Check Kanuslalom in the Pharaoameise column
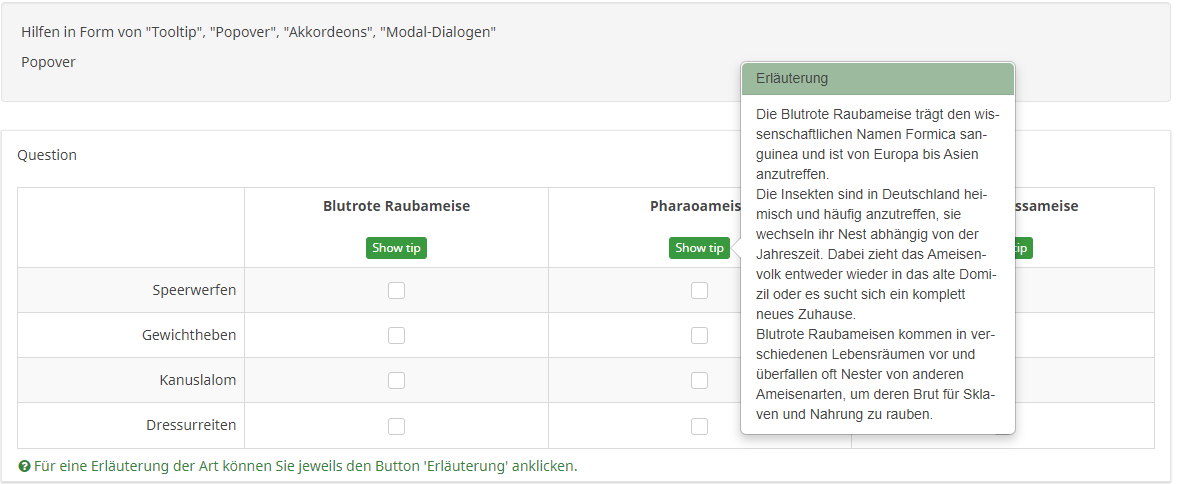The image size is (1189, 484). click(699, 380)
